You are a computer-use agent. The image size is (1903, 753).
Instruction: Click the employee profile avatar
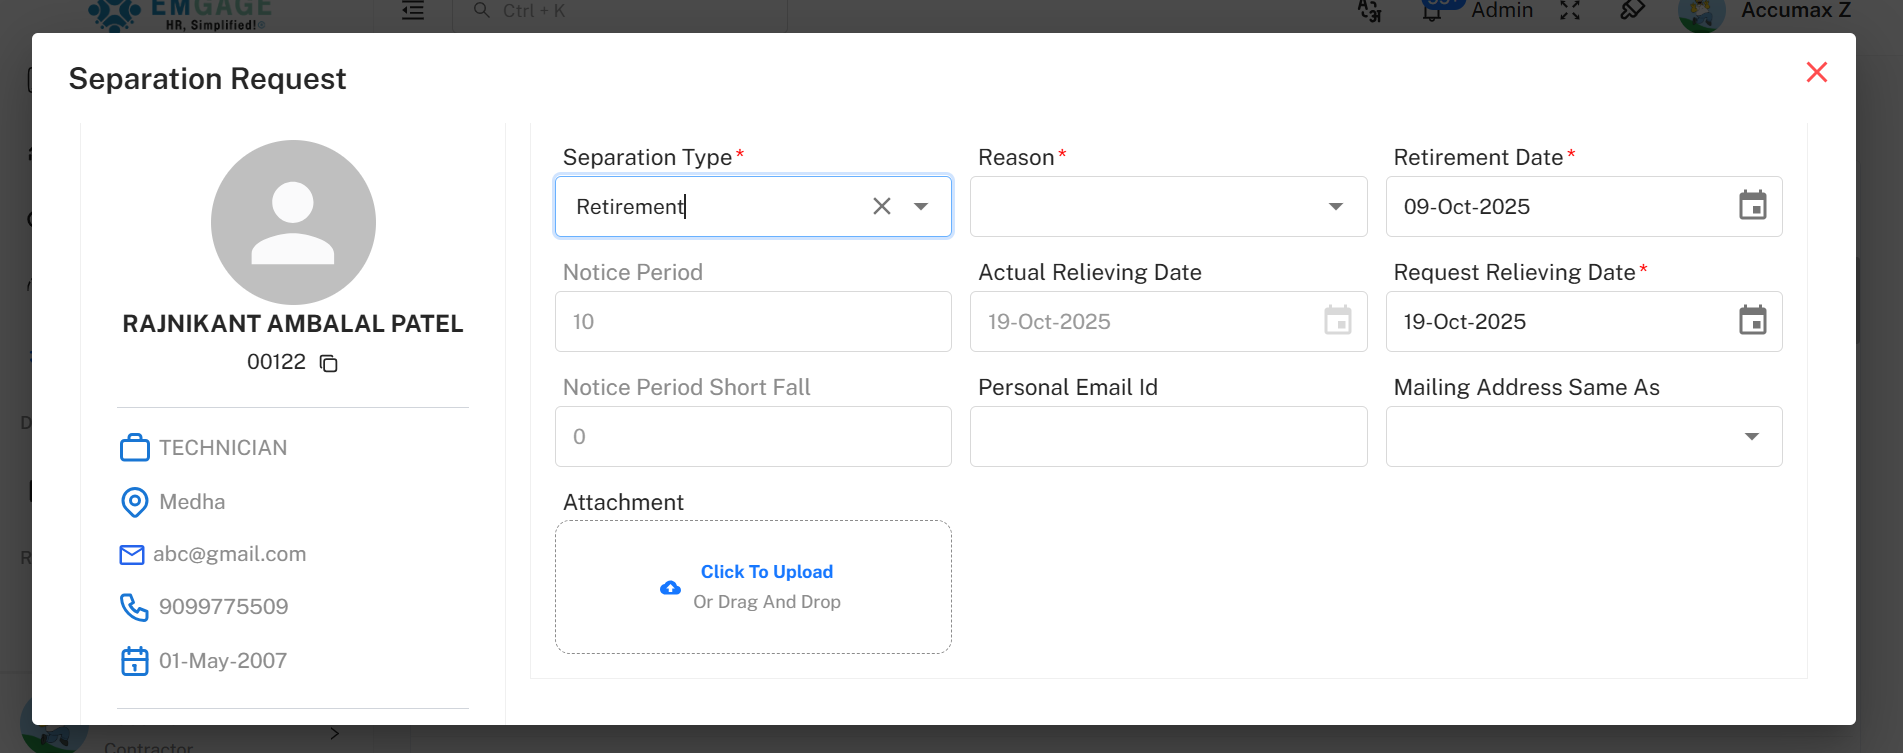pyautogui.click(x=293, y=222)
